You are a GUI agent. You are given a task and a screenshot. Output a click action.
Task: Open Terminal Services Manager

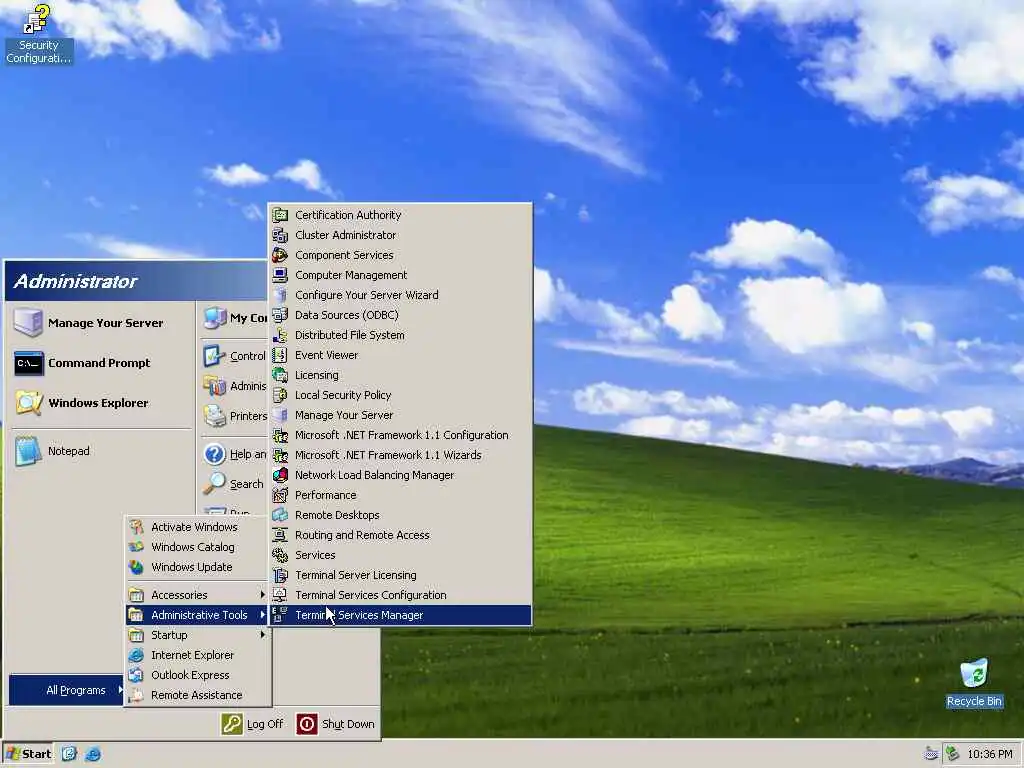400,615
